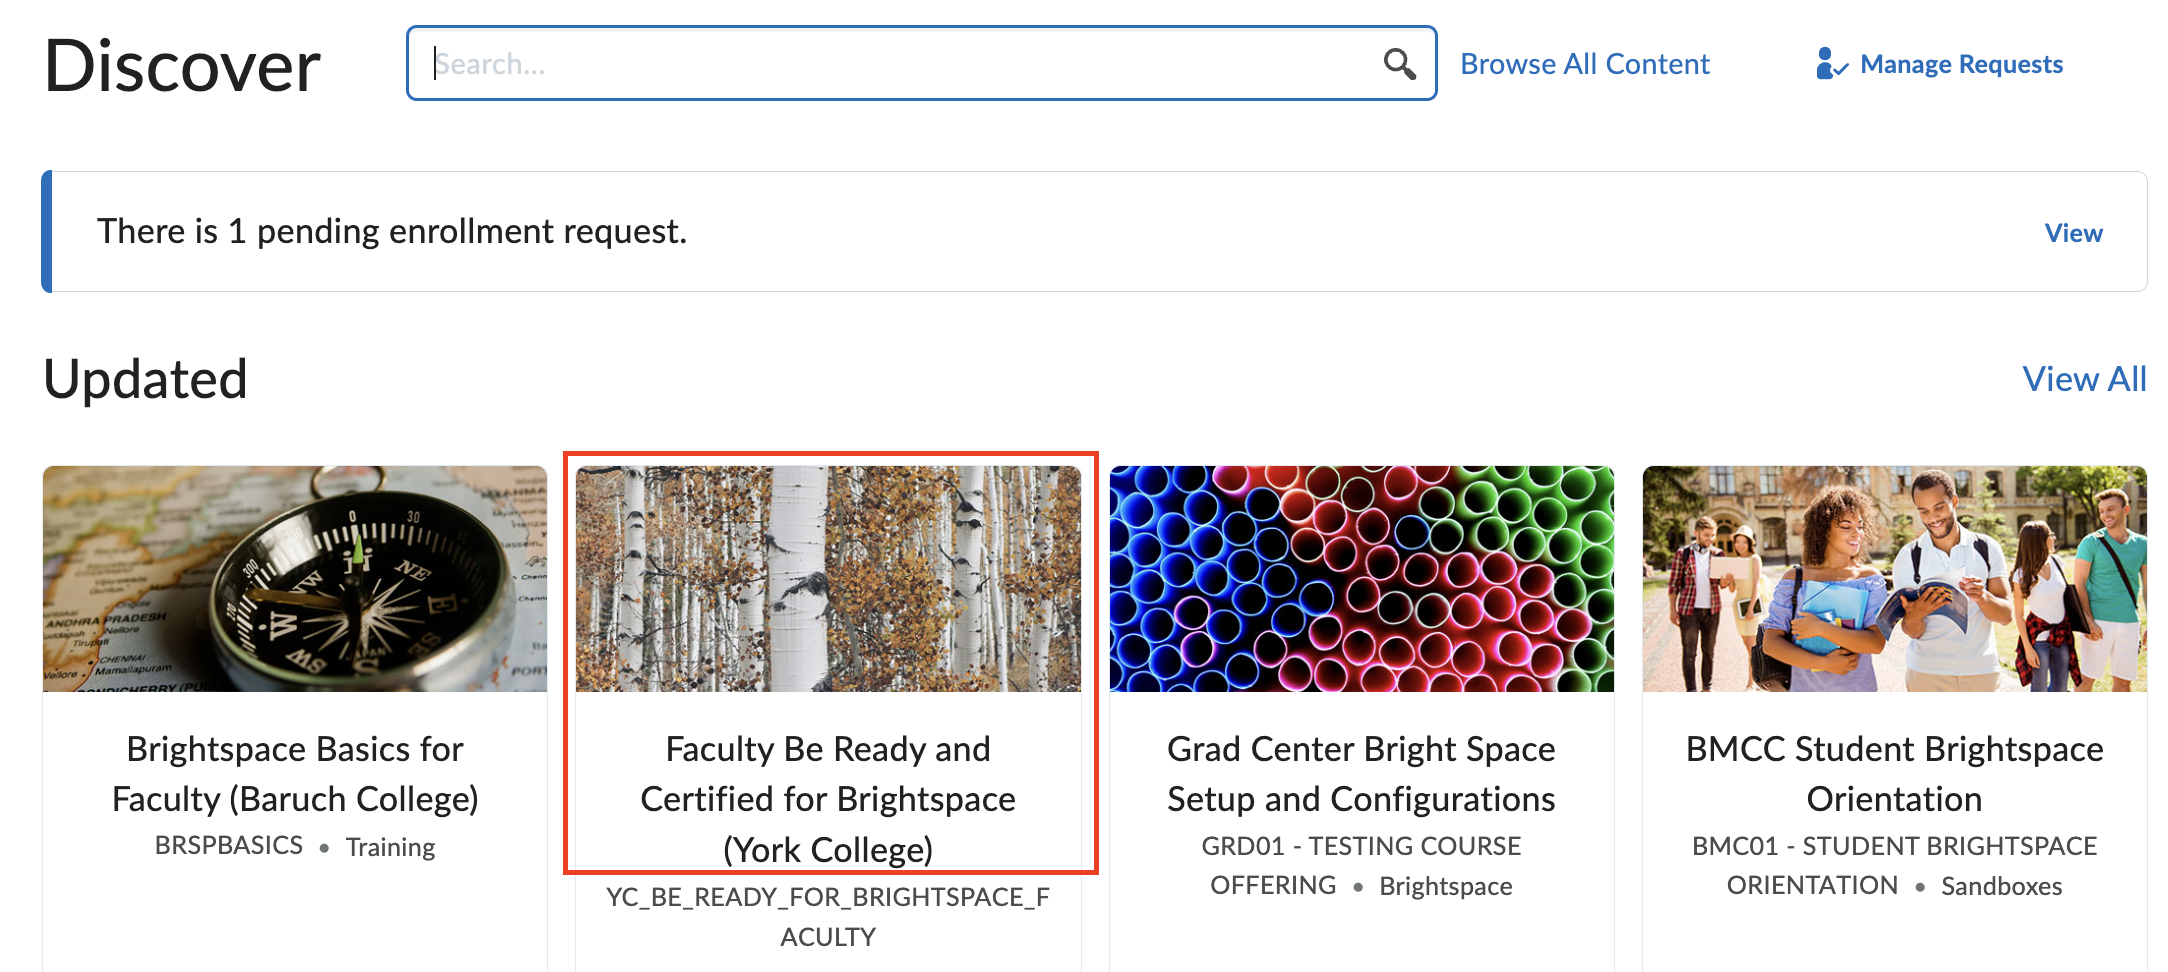Click View All for Updated section

pyautogui.click(x=2084, y=379)
